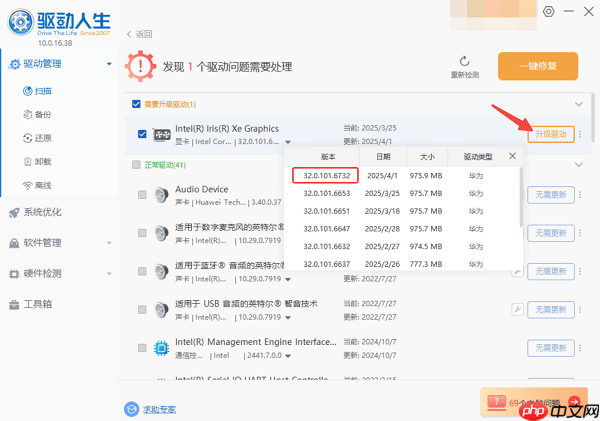Collapse the 正常驱动 group chevron
This screenshot has height=421, width=600.
click(579, 165)
